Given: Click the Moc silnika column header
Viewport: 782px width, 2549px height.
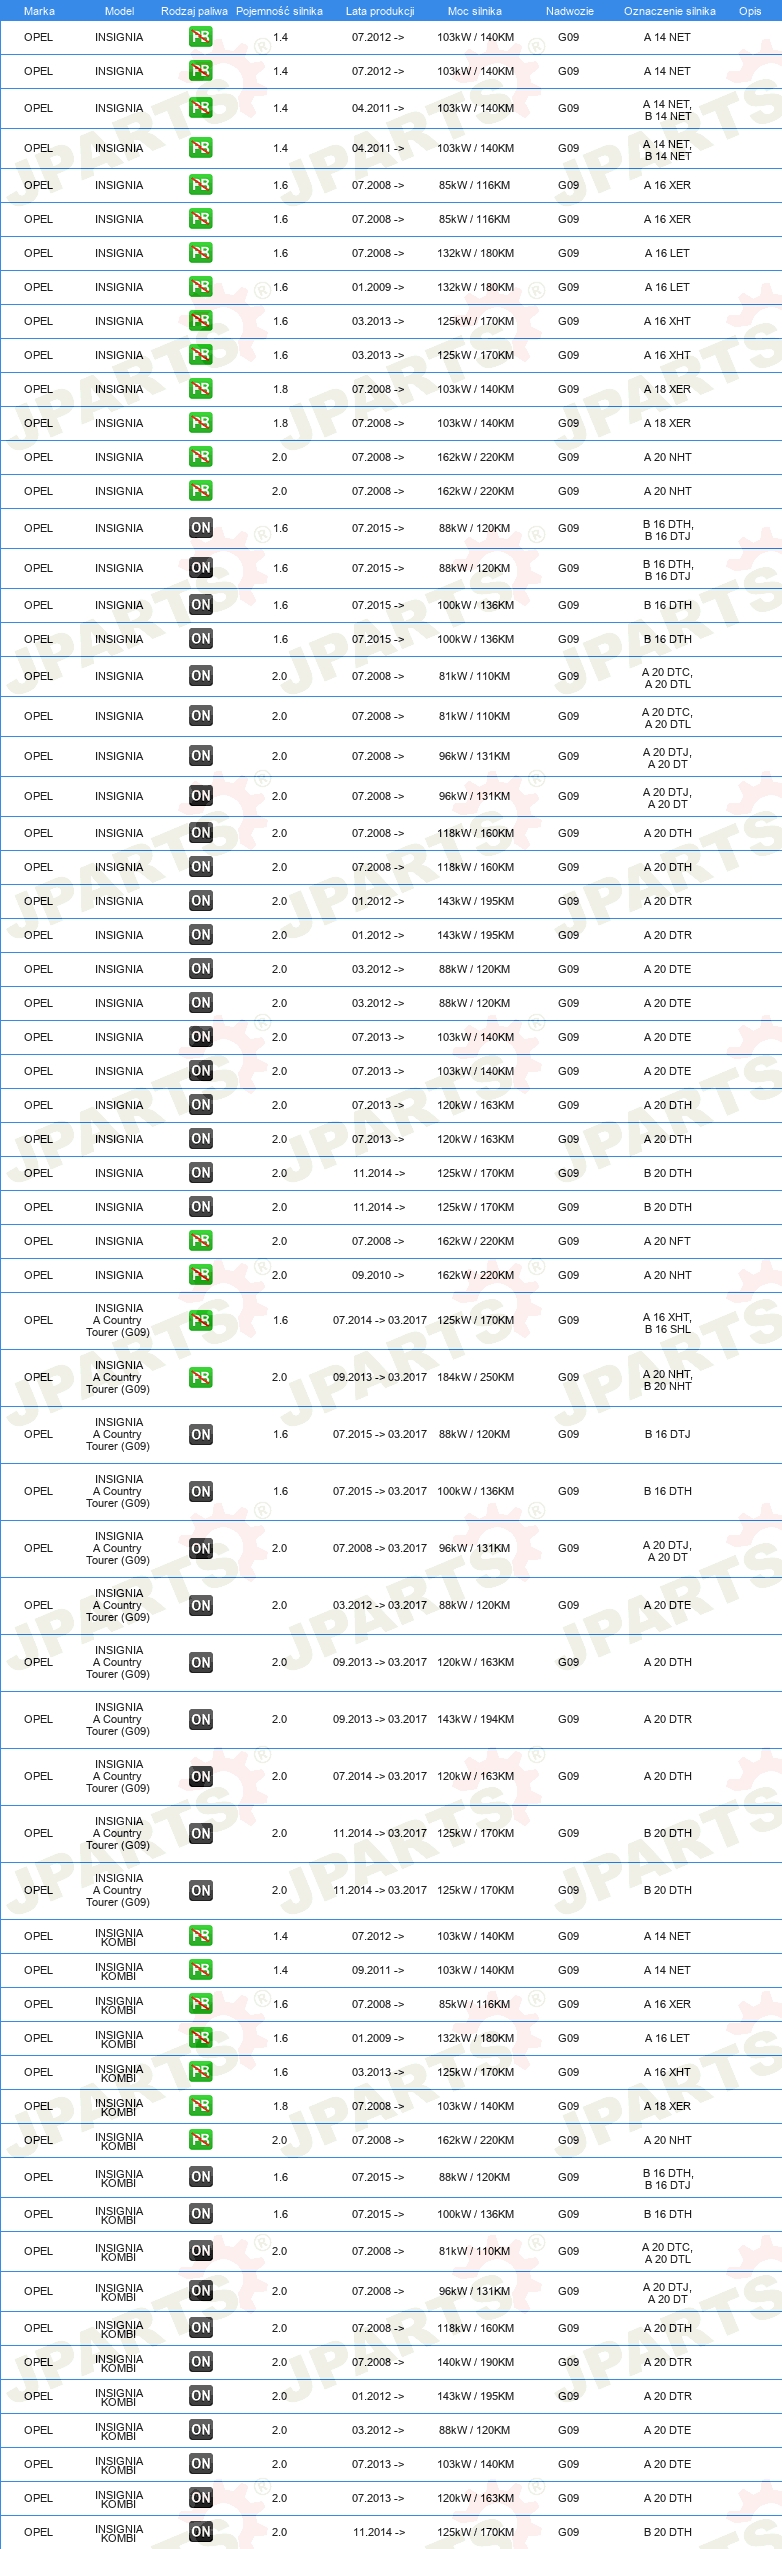Looking at the screenshot, I should [475, 11].
